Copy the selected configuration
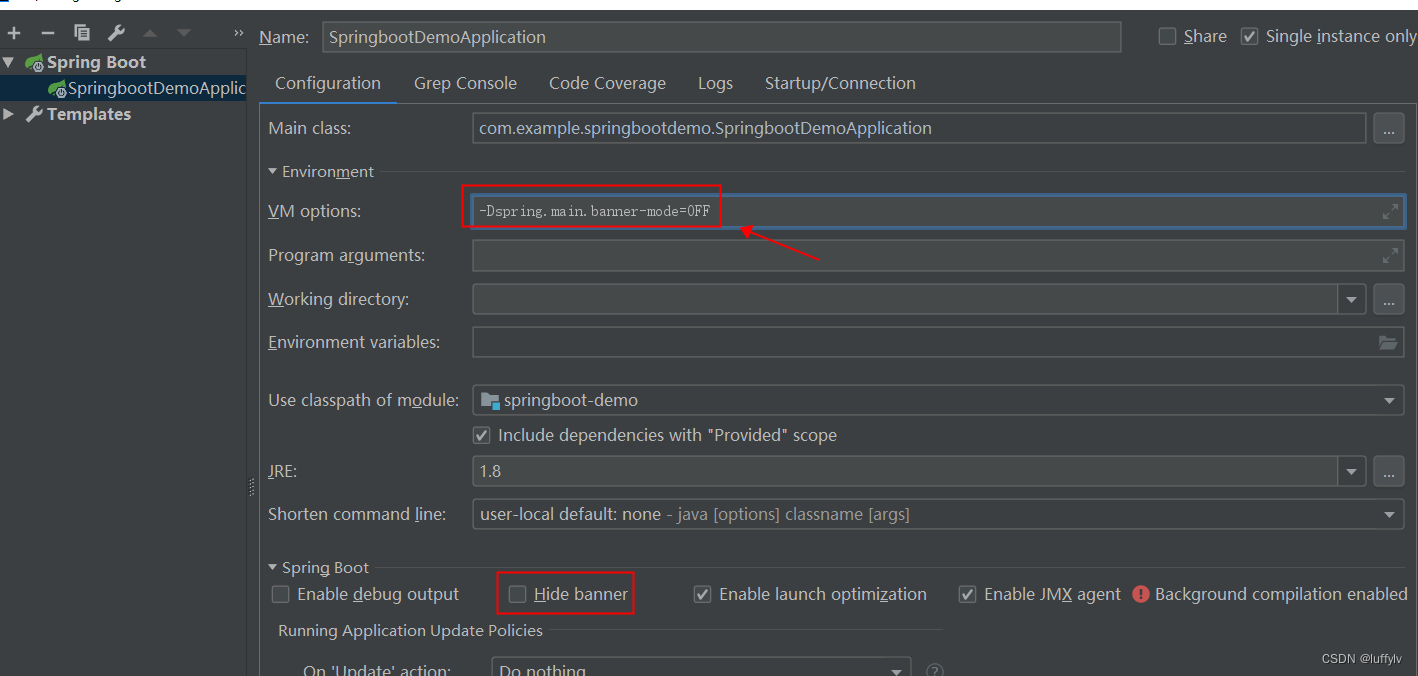The height and width of the screenshot is (676, 1418). tap(82, 33)
